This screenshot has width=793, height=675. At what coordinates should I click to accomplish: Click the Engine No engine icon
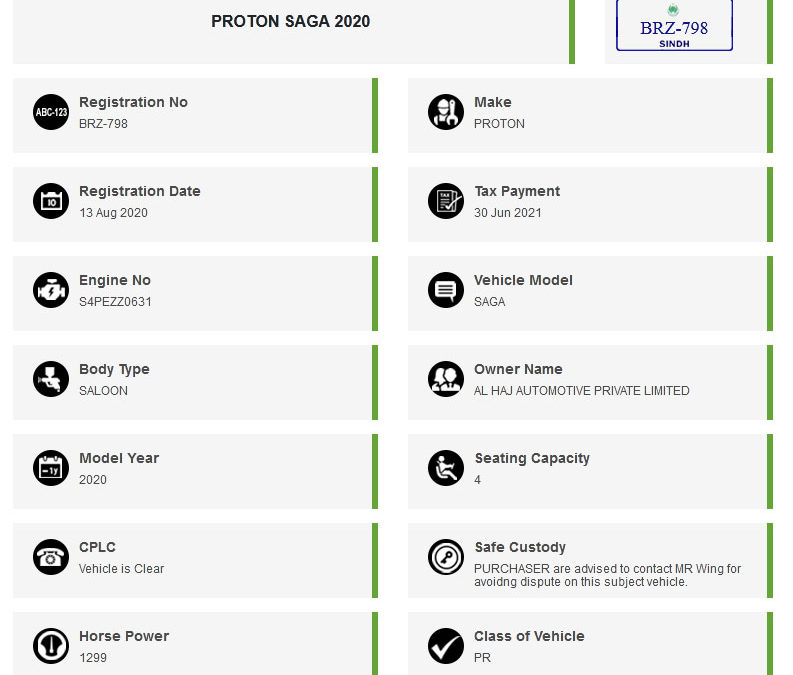pyautogui.click(x=51, y=290)
